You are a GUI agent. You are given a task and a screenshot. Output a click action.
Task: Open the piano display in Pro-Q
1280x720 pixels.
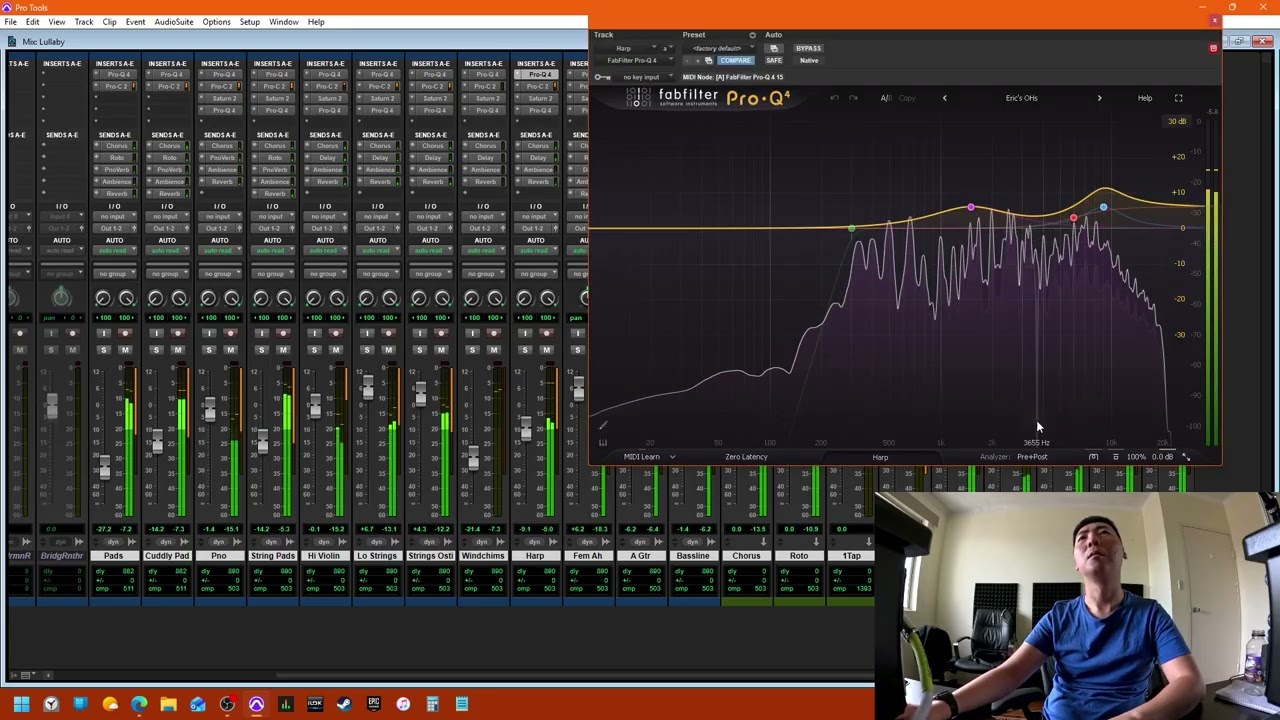coord(603,442)
